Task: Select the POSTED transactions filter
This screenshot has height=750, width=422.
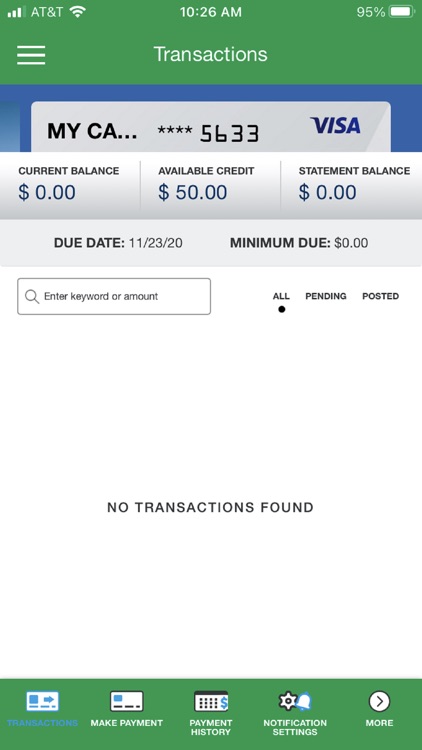Action: 380,297
